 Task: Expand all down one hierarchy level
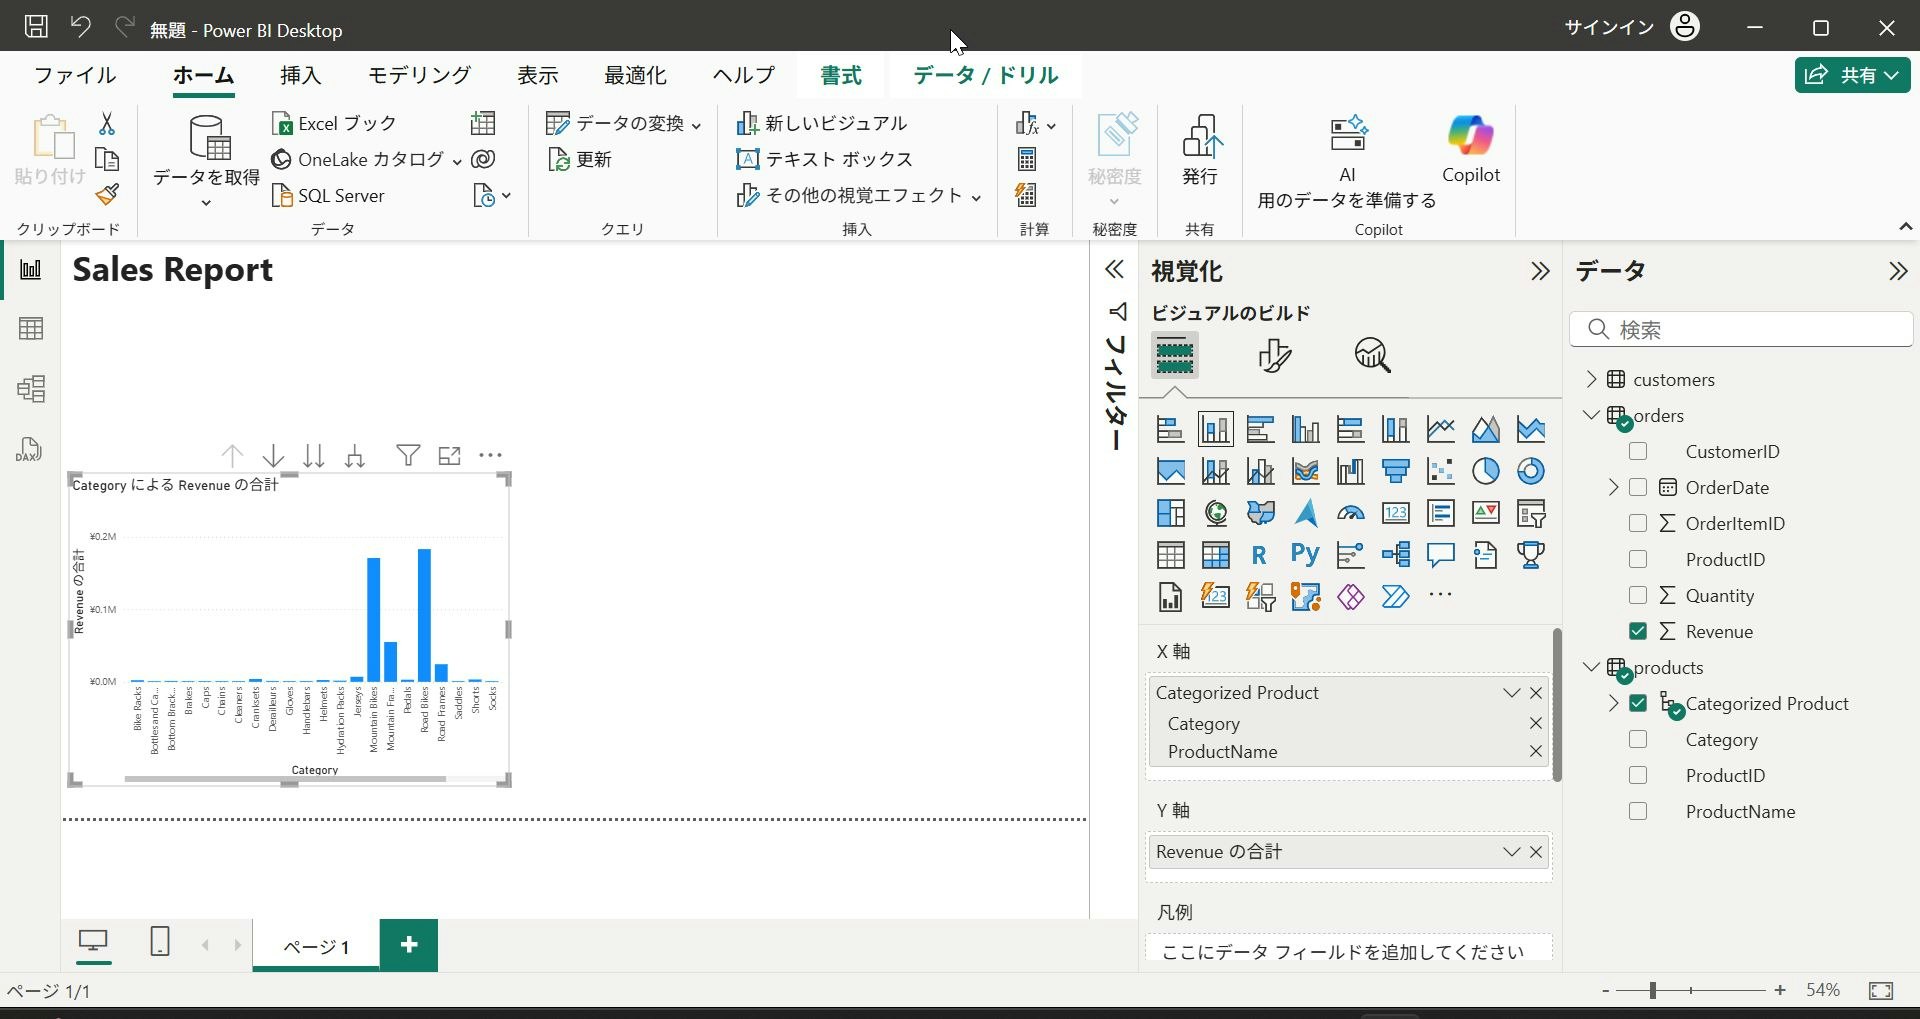[354, 456]
